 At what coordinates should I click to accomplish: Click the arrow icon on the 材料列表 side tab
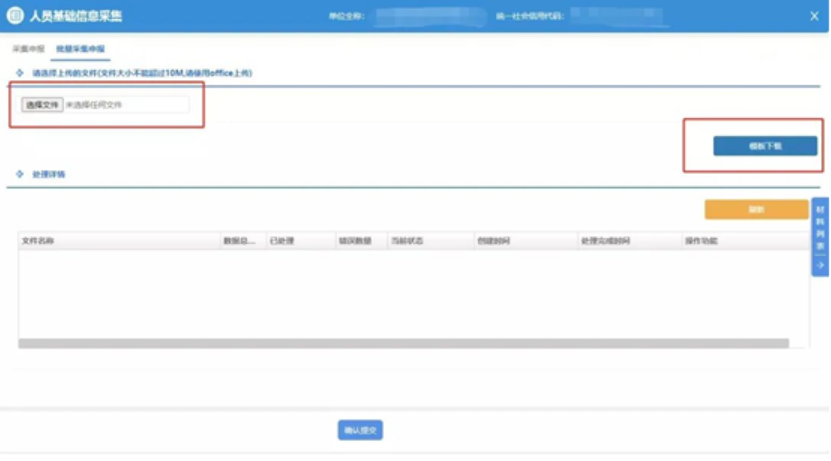[820, 265]
